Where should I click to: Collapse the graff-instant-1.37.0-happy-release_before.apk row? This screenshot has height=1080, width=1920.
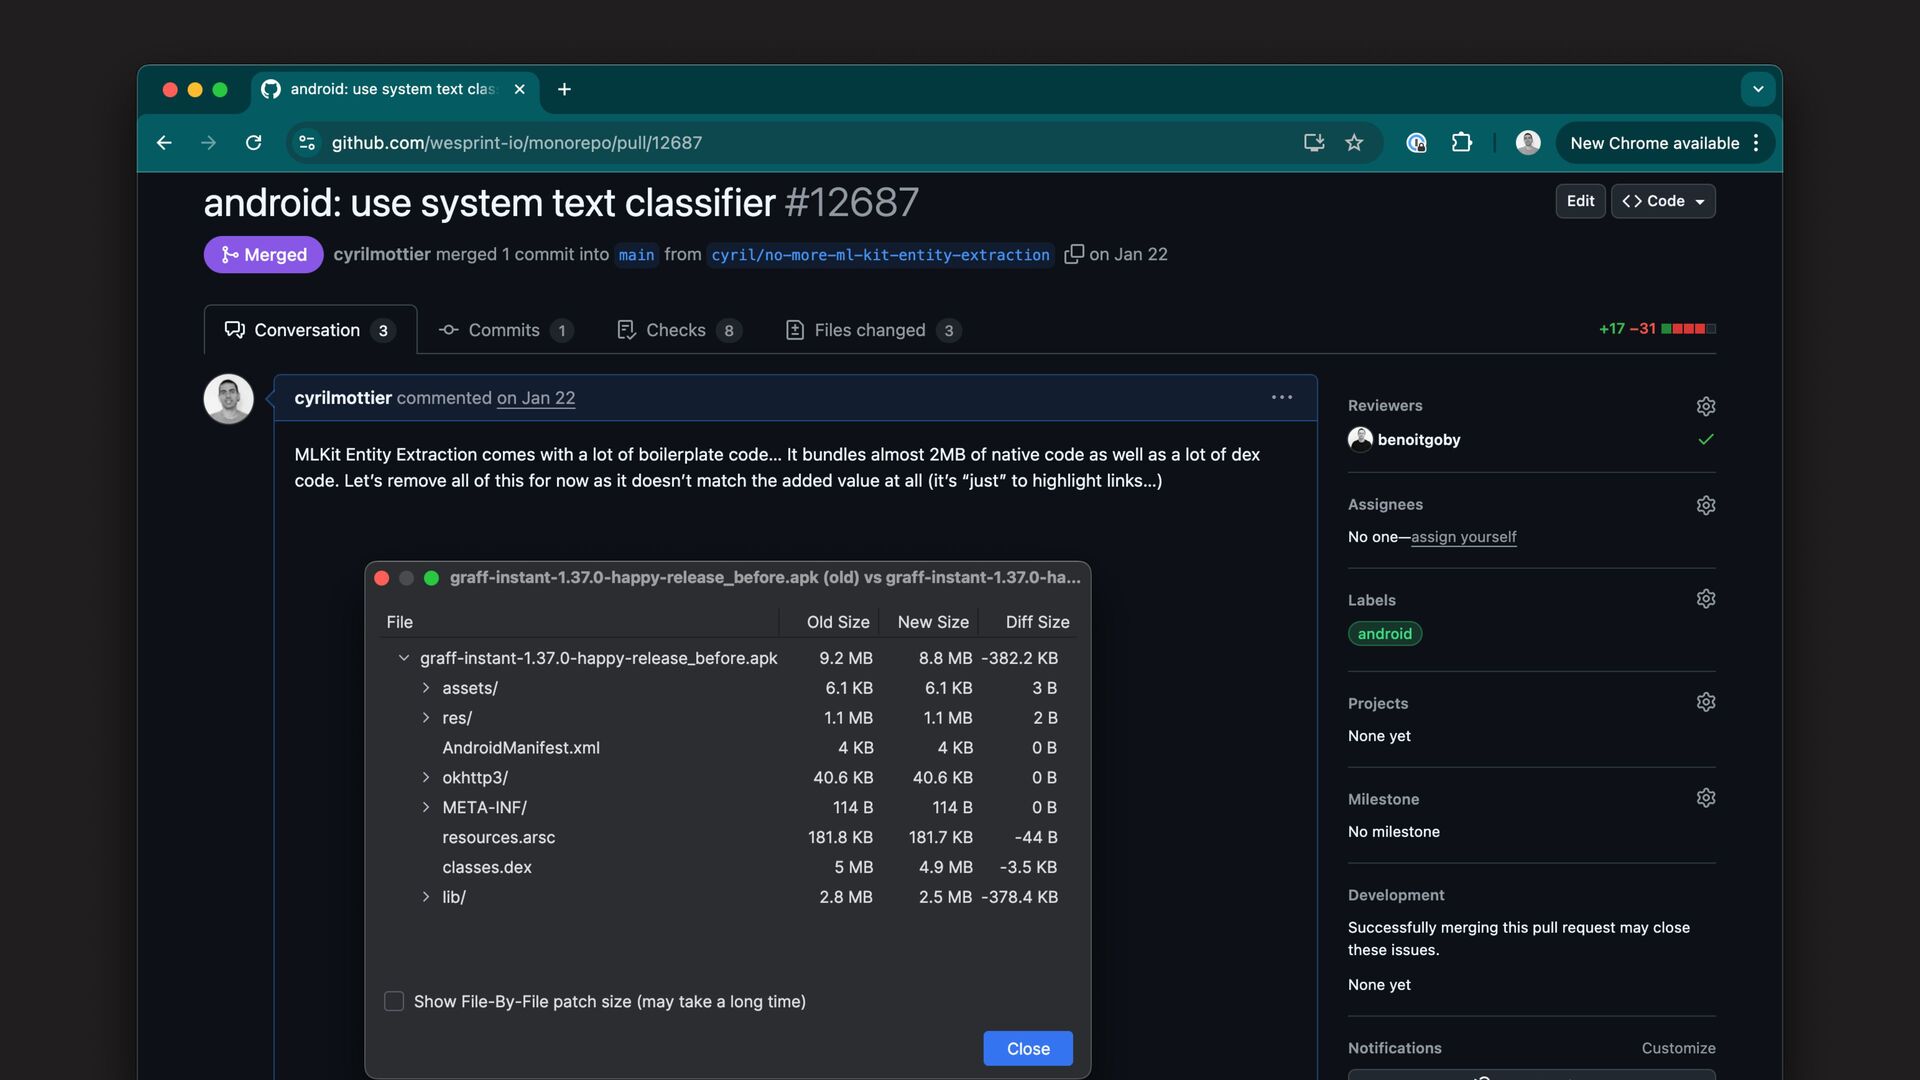pos(404,658)
